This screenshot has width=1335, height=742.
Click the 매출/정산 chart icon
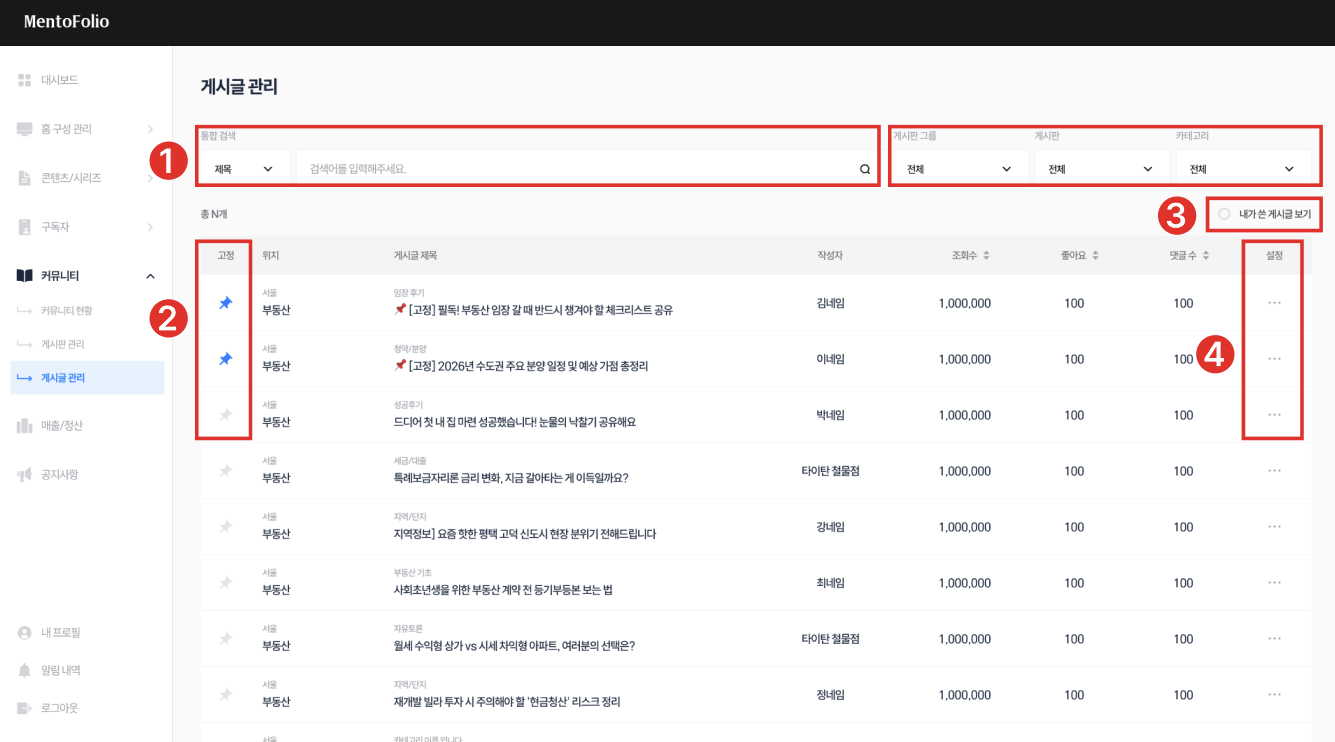pyautogui.click(x=25, y=426)
